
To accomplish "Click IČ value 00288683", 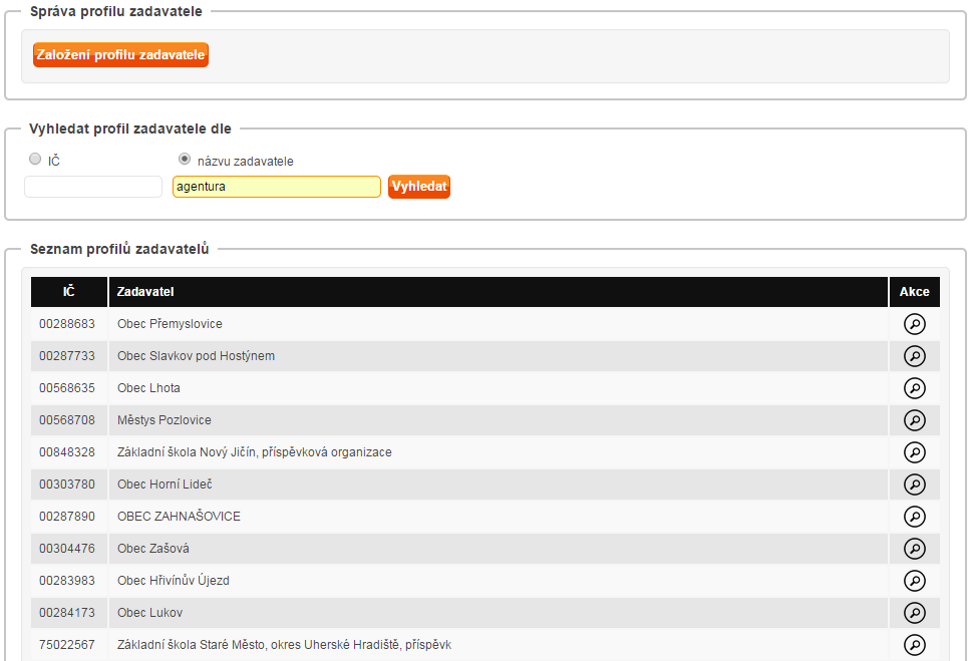I will pos(67,323).
